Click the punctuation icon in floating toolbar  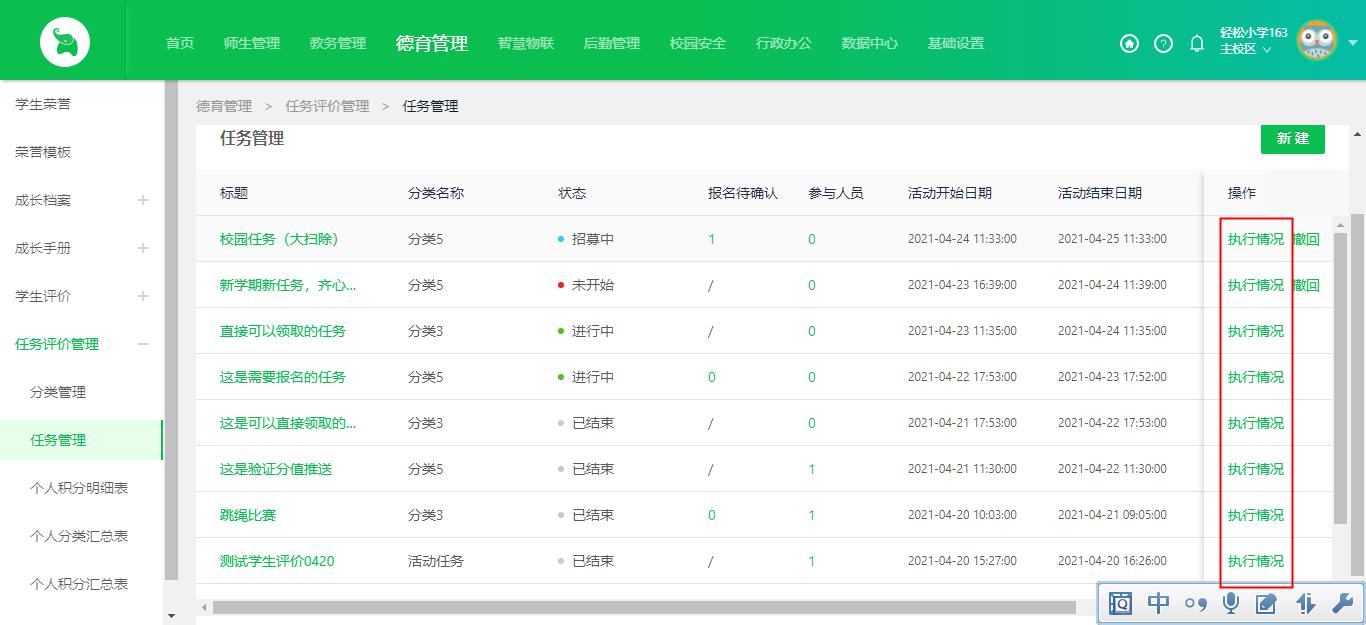click(x=1194, y=603)
